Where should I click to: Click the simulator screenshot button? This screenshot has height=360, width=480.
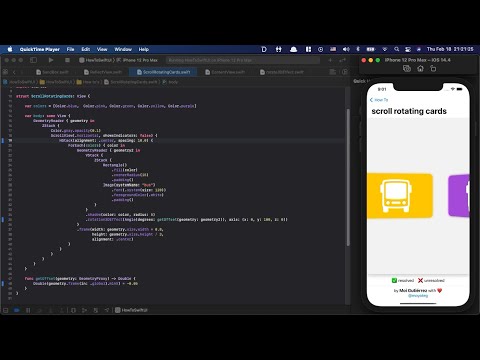(x=407, y=69)
